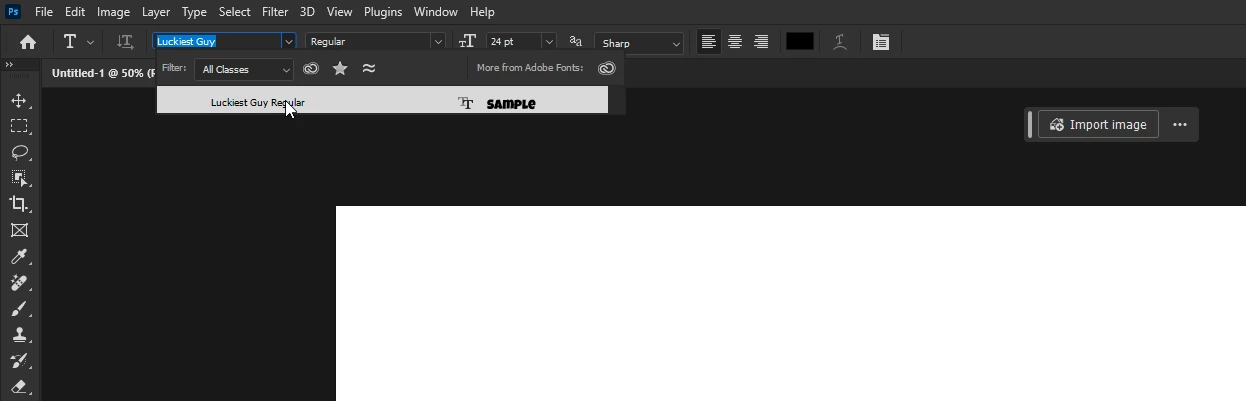Screen dimensions: 1246x401
Task: Open the Window menu
Action: pyautogui.click(x=435, y=12)
